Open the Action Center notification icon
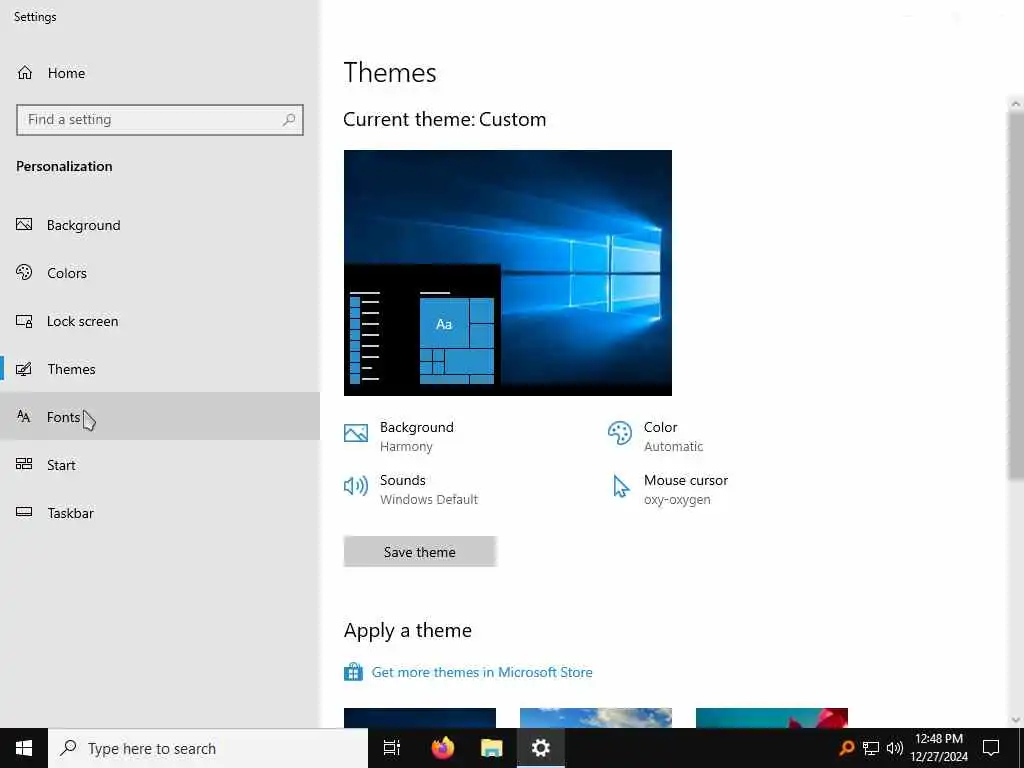This screenshot has width=1024, height=768. pyautogui.click(x=991, y=748)
